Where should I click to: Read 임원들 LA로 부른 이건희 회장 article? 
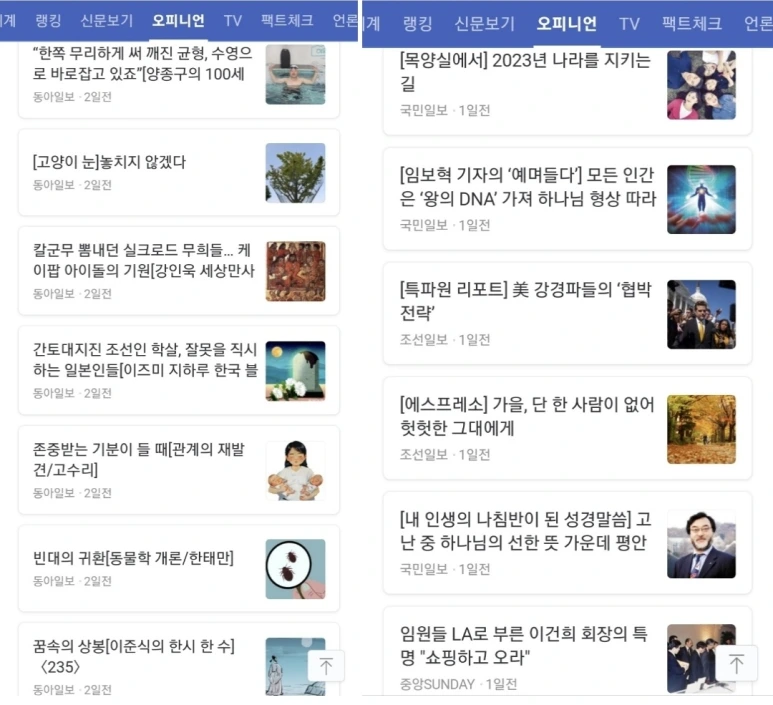[567, 652]
